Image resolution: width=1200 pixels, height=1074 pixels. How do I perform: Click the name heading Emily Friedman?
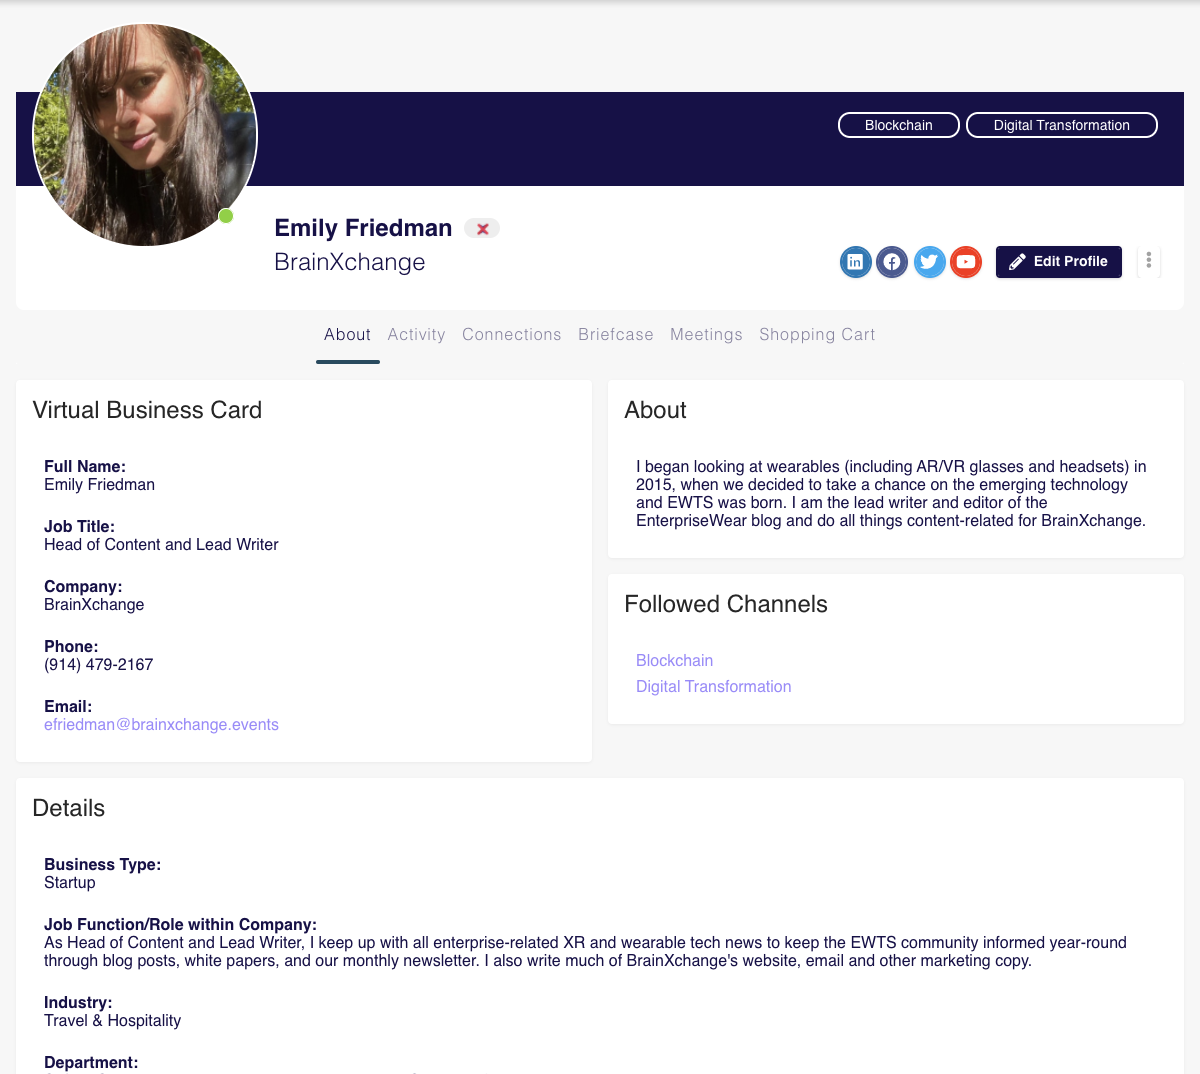[363, 228]
